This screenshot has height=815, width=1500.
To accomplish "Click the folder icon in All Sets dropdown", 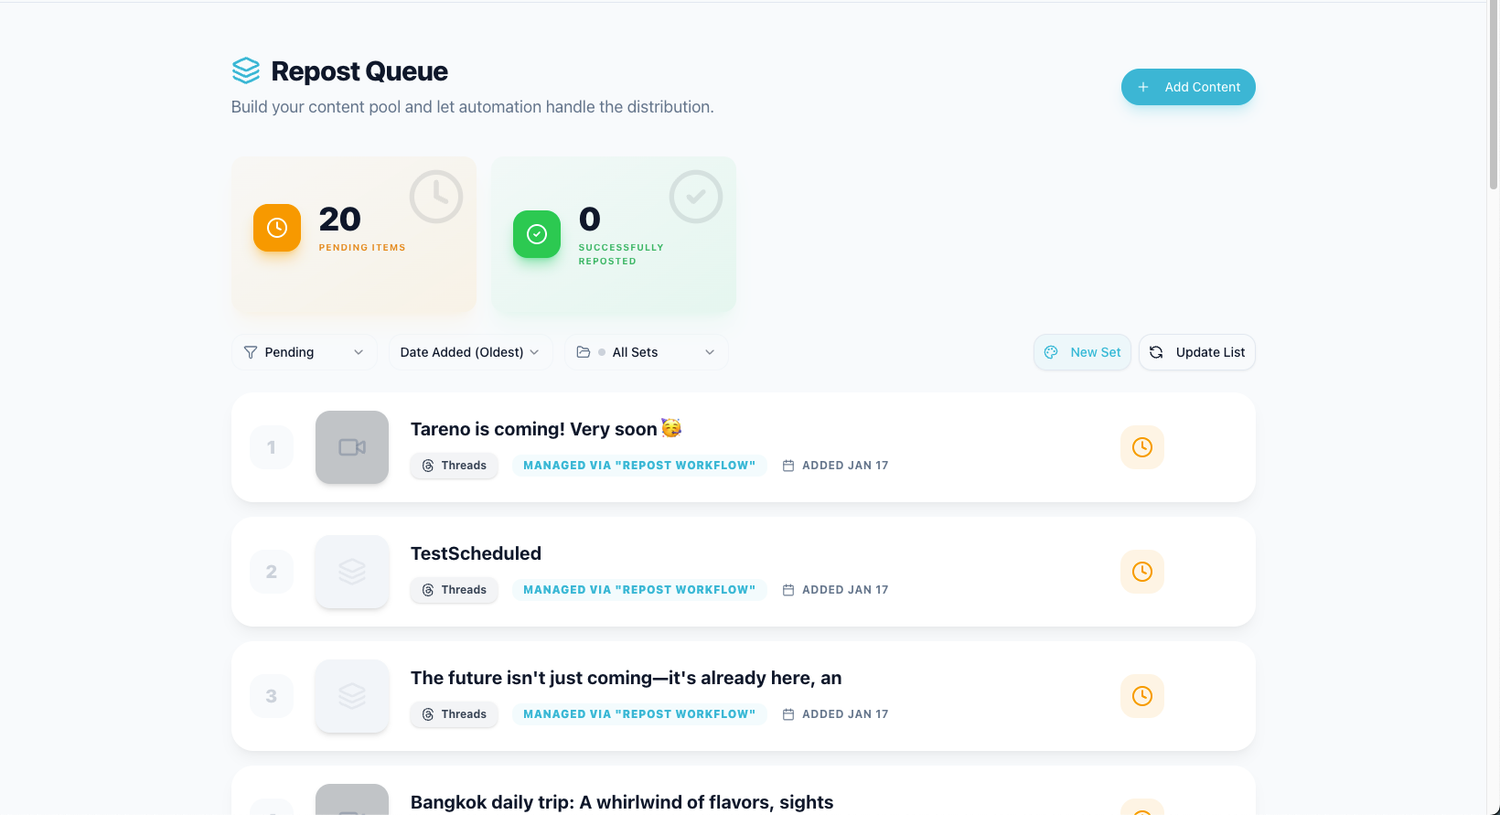I will point(583,352).
